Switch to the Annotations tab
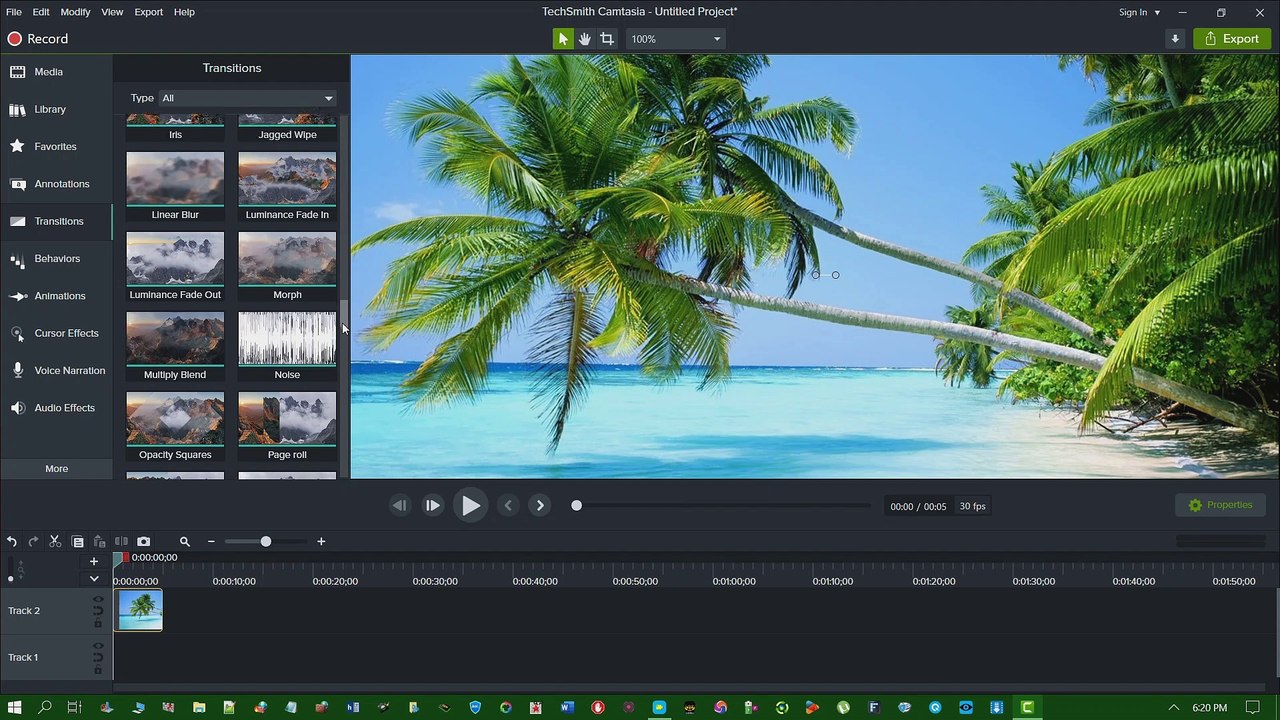Viewport: 1280px width, 720px height. (x=56, y=184)
